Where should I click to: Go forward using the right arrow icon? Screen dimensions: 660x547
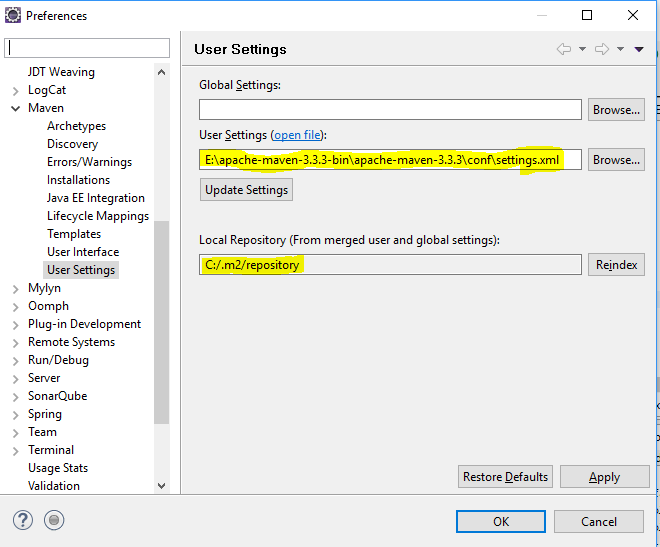pyautogui.click(x=601, y=49)
